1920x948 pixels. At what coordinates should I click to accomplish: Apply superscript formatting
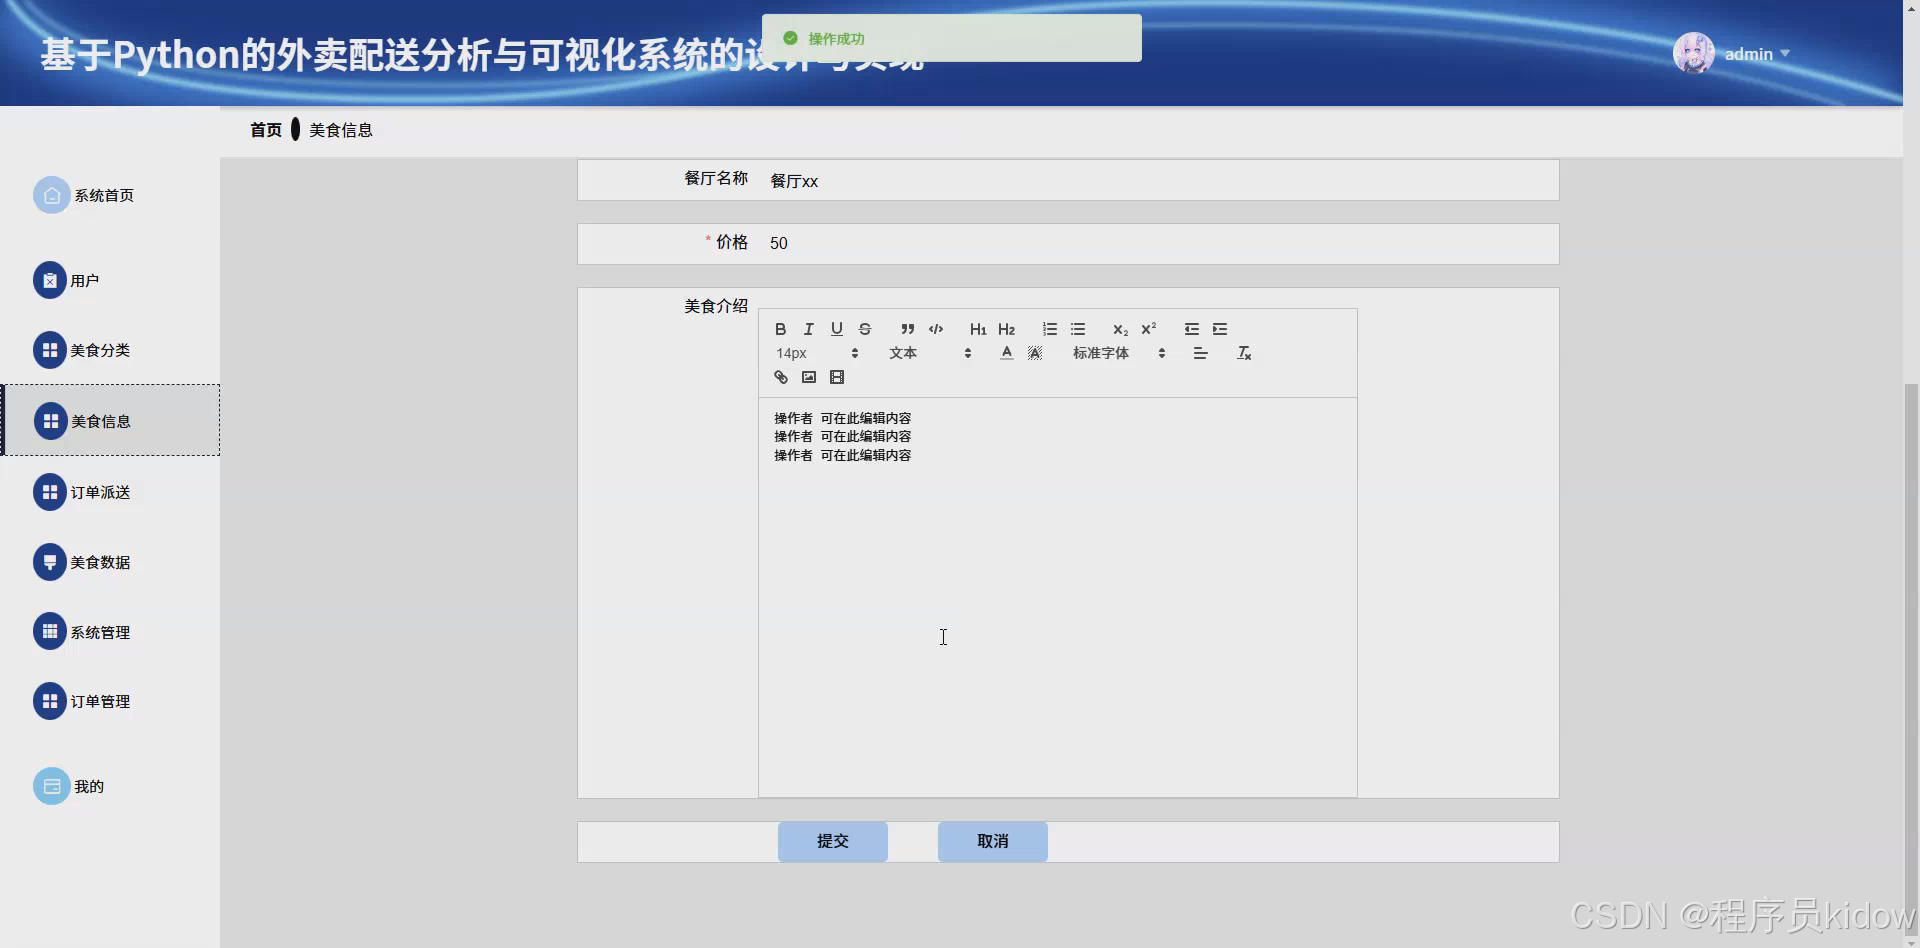1148,329
